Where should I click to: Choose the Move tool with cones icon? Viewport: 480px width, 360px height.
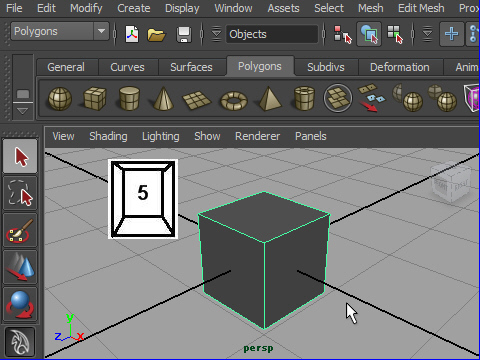pyautogui.click(x=20, y=267)
